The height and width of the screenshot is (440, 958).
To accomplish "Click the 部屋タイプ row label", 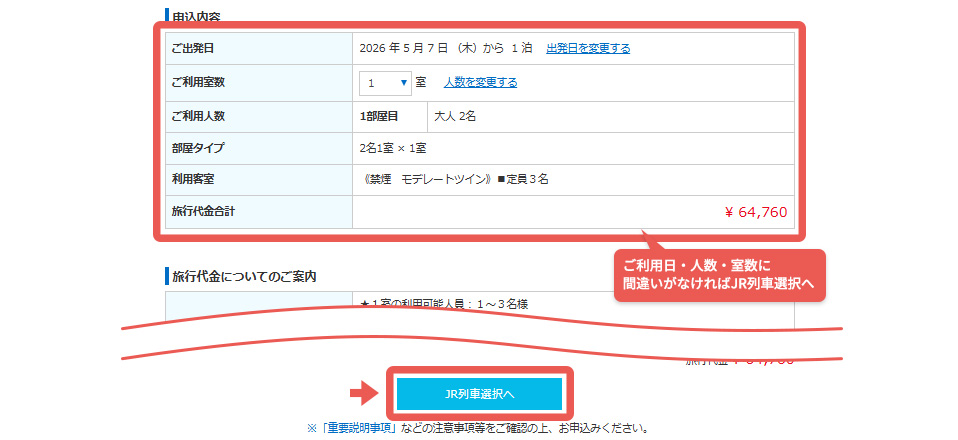I will [x=198, y=148].
